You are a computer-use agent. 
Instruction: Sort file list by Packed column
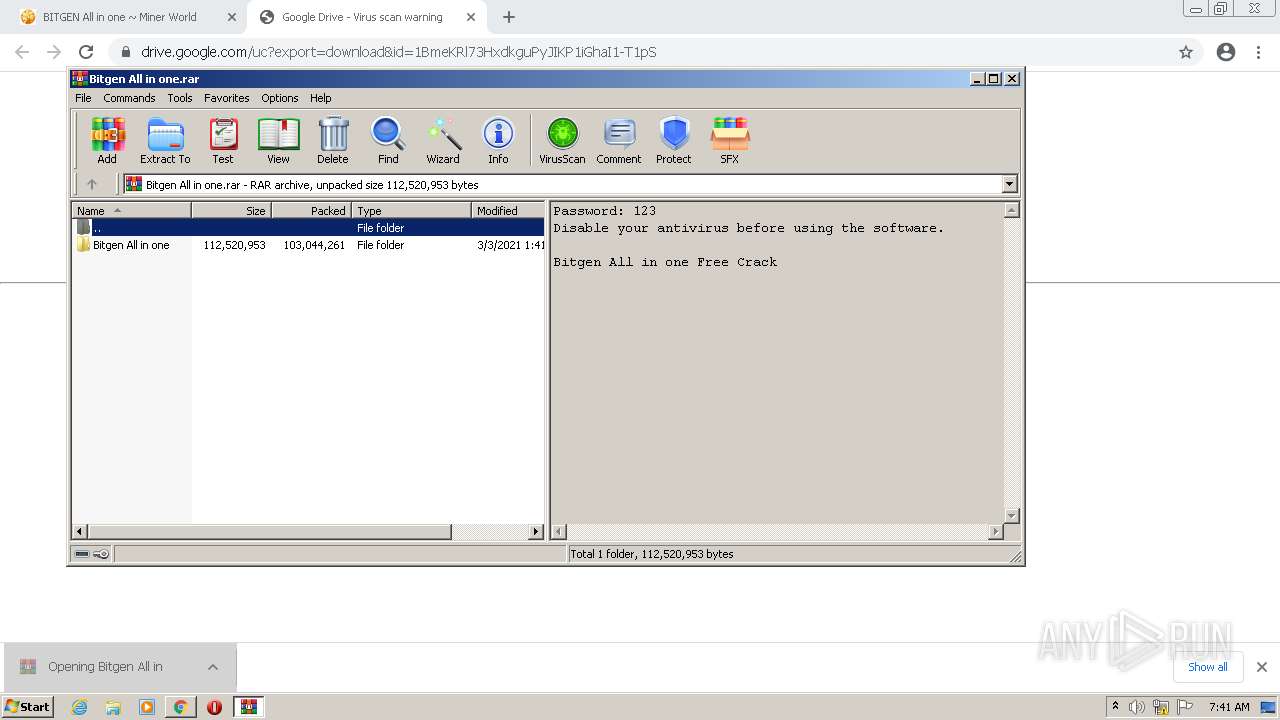311,210
